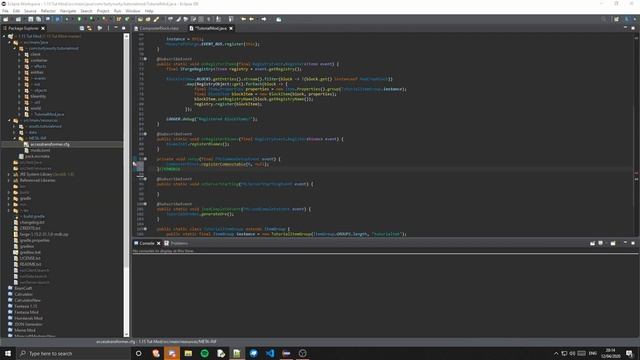Open the Edit menu

coord(16,11)
